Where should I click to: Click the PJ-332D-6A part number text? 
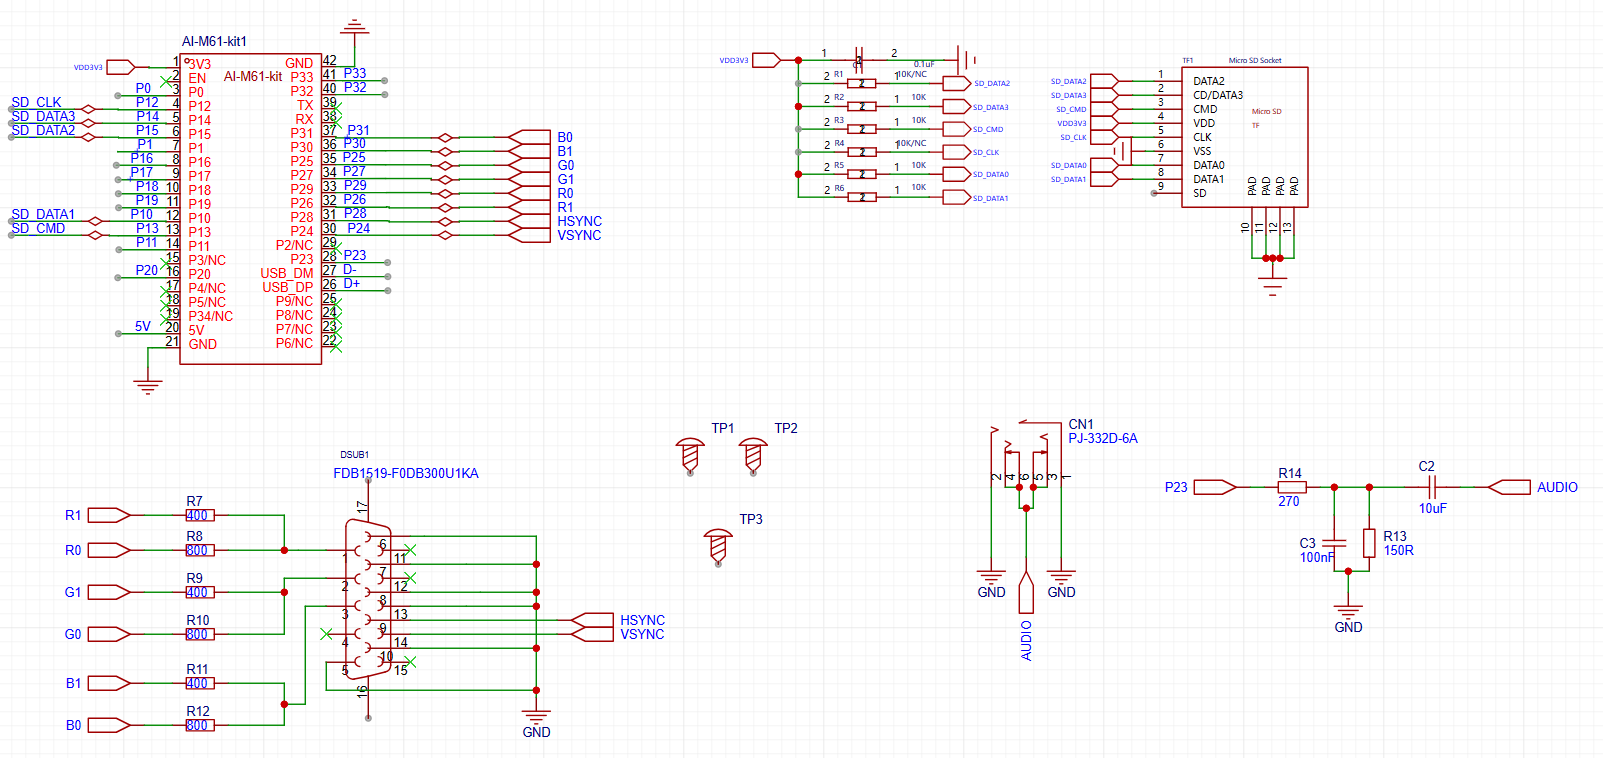[1103, 438]
